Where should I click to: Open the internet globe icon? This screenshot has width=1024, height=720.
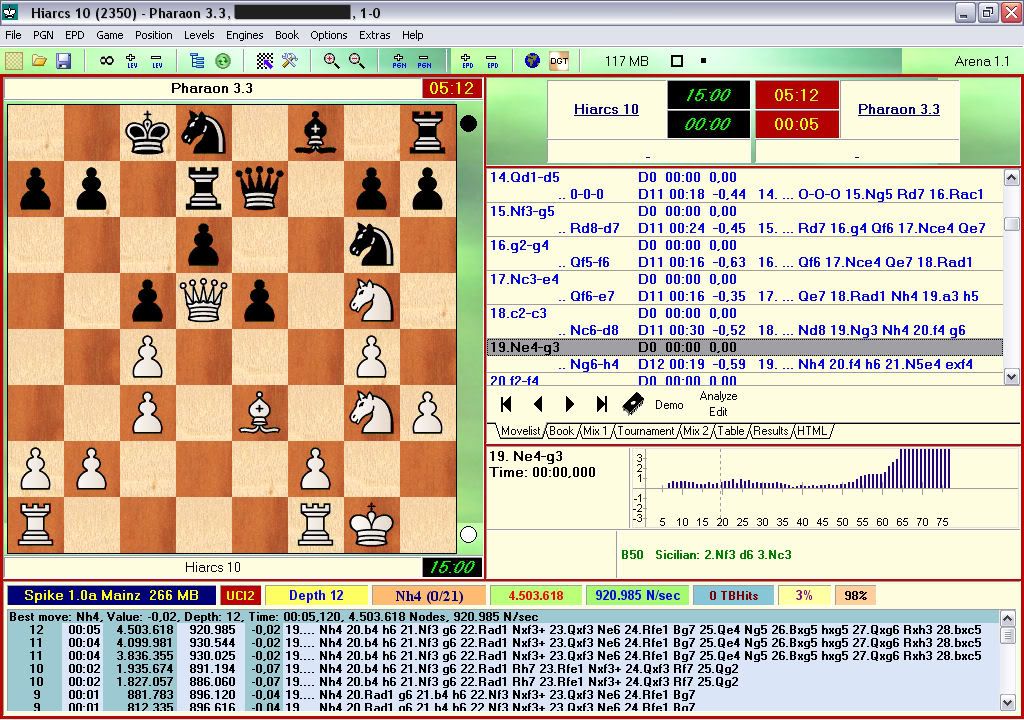click(532, 61)
